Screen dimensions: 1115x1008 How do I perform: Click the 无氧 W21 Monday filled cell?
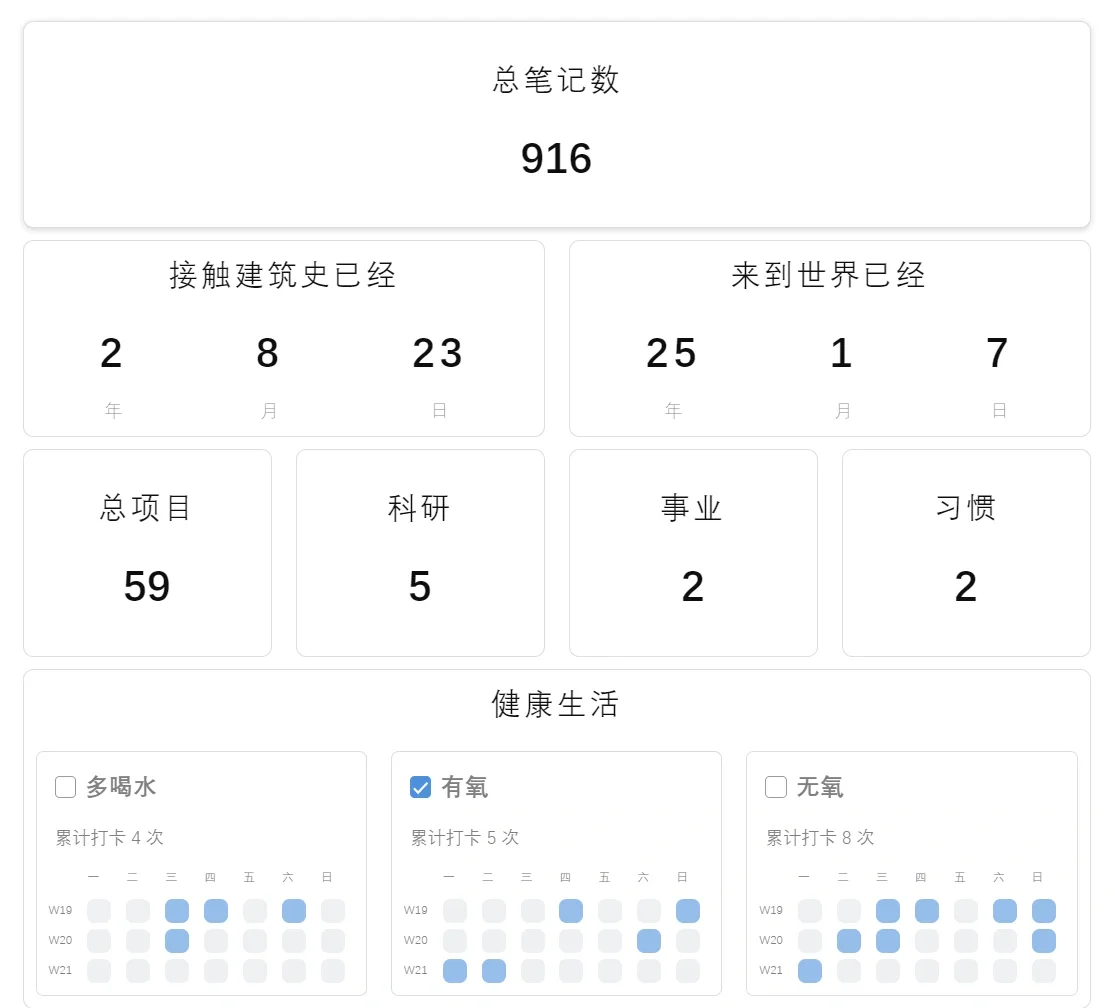tap(810, 970)
